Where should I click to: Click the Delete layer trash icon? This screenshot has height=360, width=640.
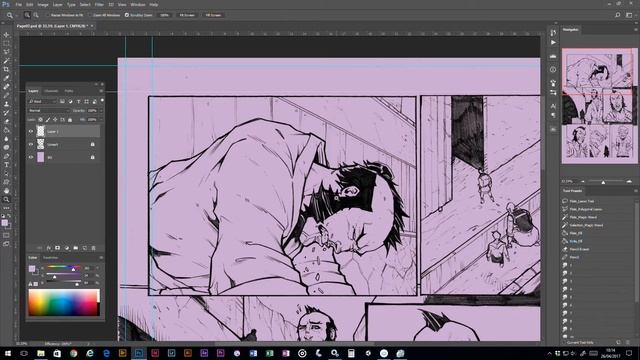click(93, 248)
